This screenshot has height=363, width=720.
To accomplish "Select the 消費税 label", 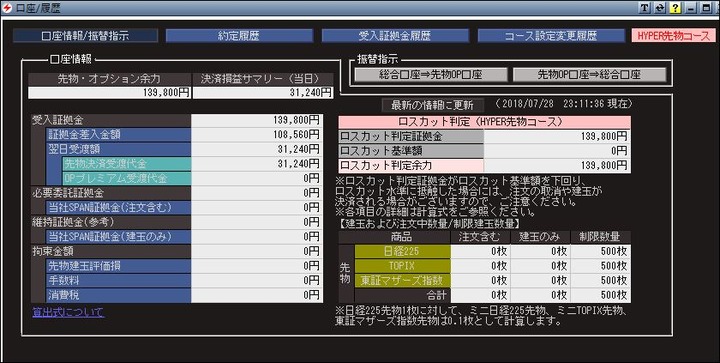I will tap(118, 295).
